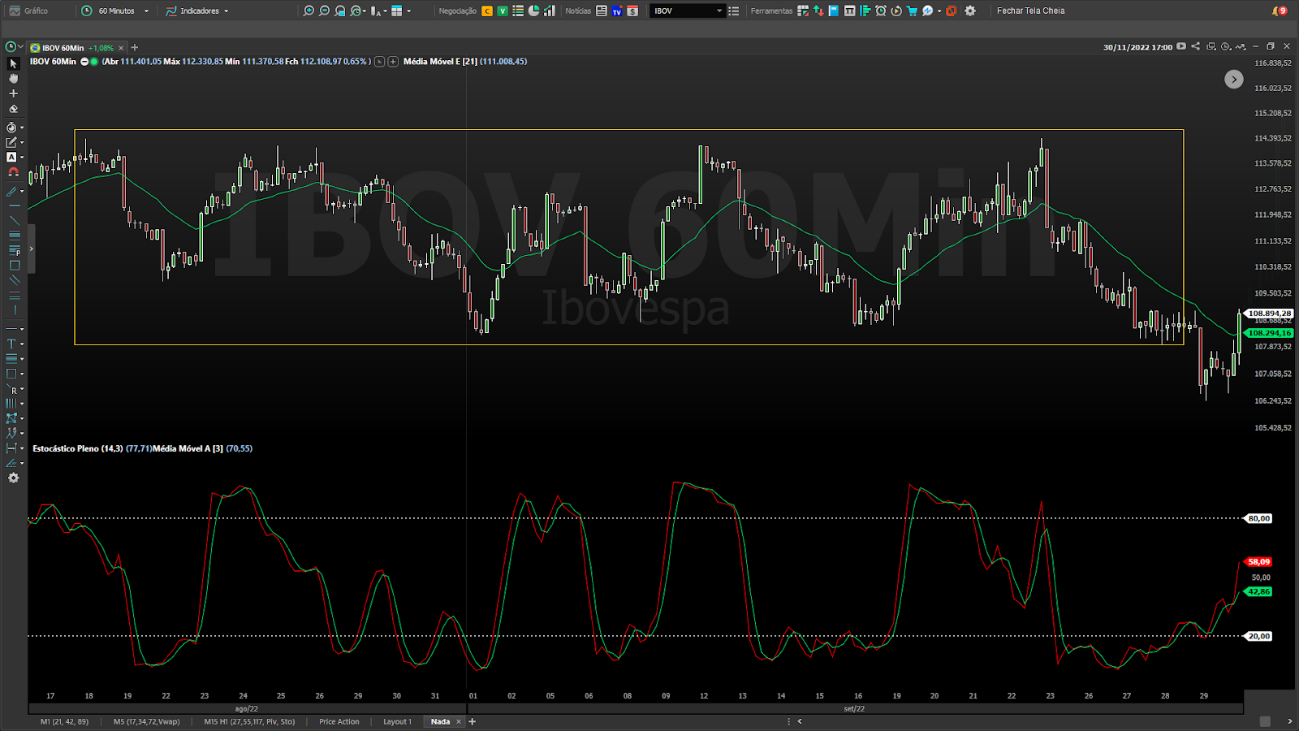Screen dimensions: 1299x731
Task: Click the zoom in chart icon
Action: click(x=309, y=11)
